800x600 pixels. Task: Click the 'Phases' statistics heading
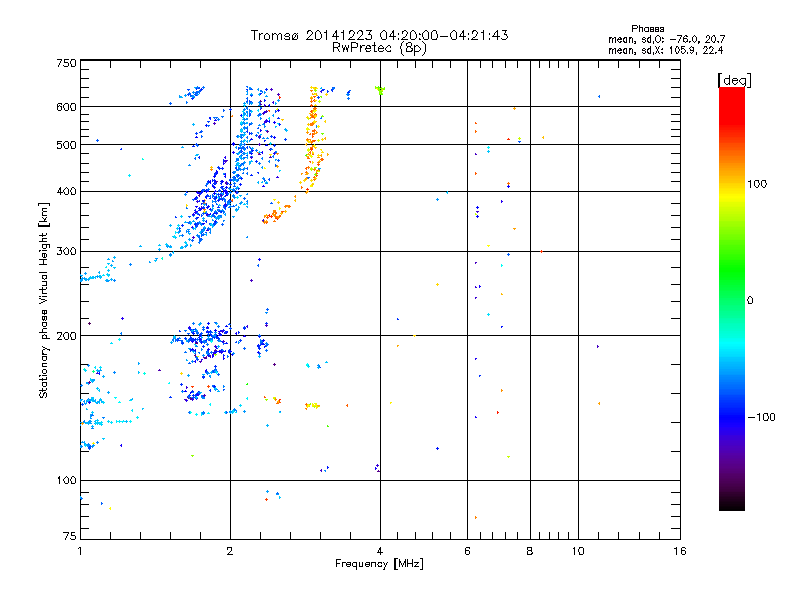coord(647,29)
